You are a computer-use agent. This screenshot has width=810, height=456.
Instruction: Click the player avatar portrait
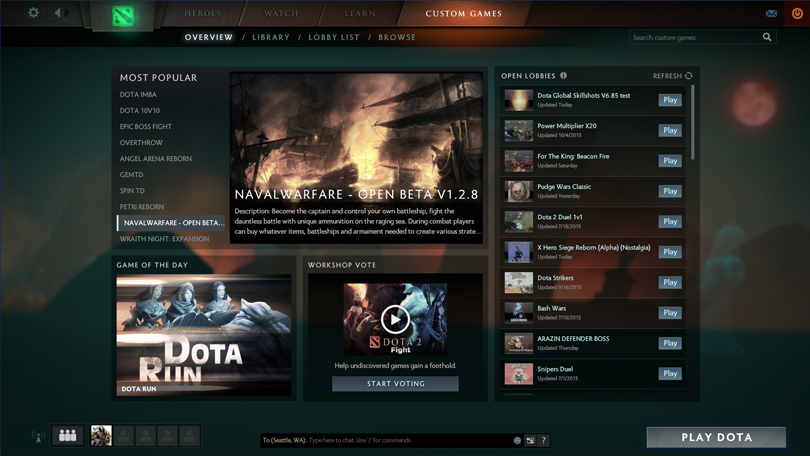(x=101, y=435)
